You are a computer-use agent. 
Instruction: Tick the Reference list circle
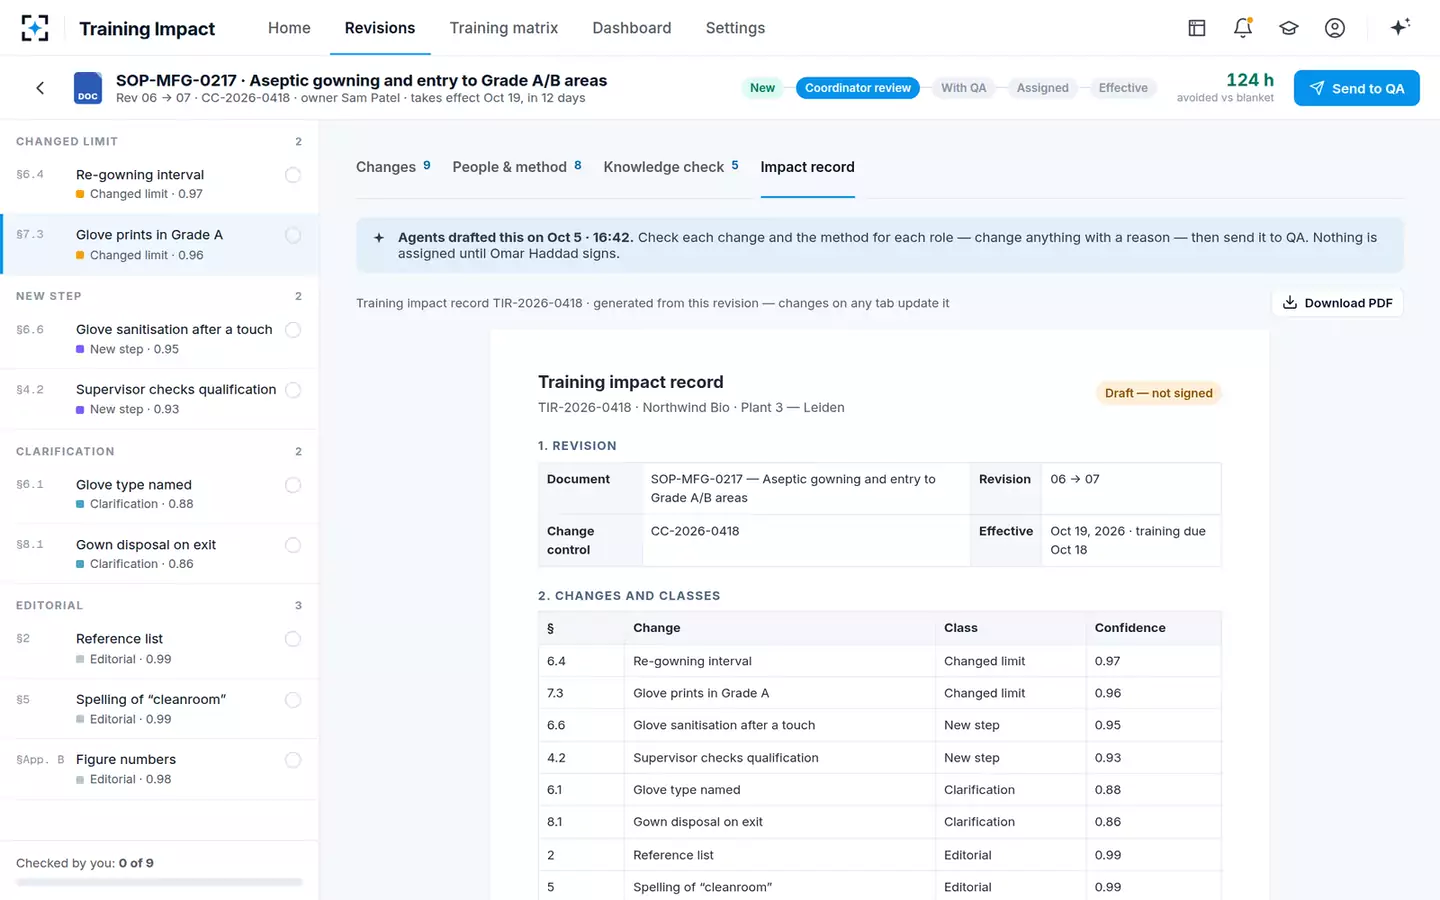(293, 639)
